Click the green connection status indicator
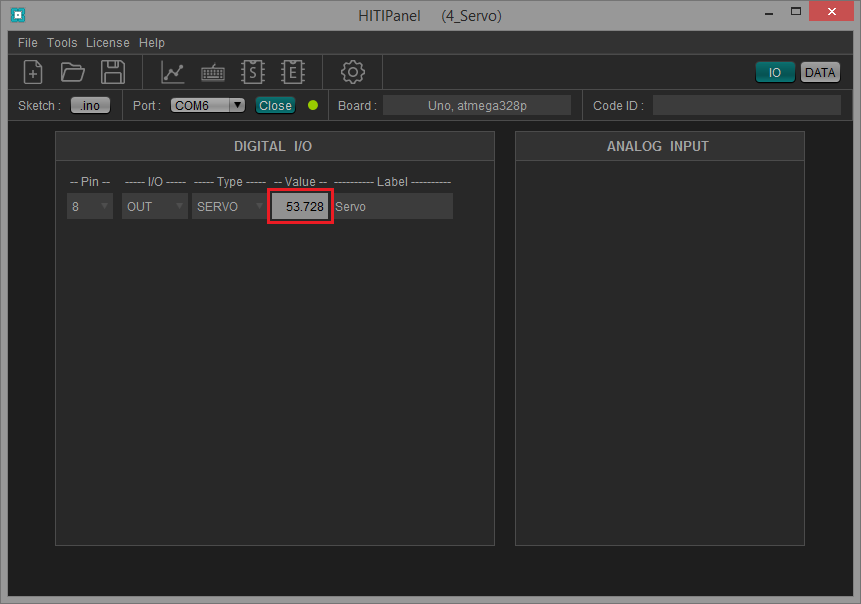This screenshot has width=861, height=604. pyautogui.click(x=313, y=105)
